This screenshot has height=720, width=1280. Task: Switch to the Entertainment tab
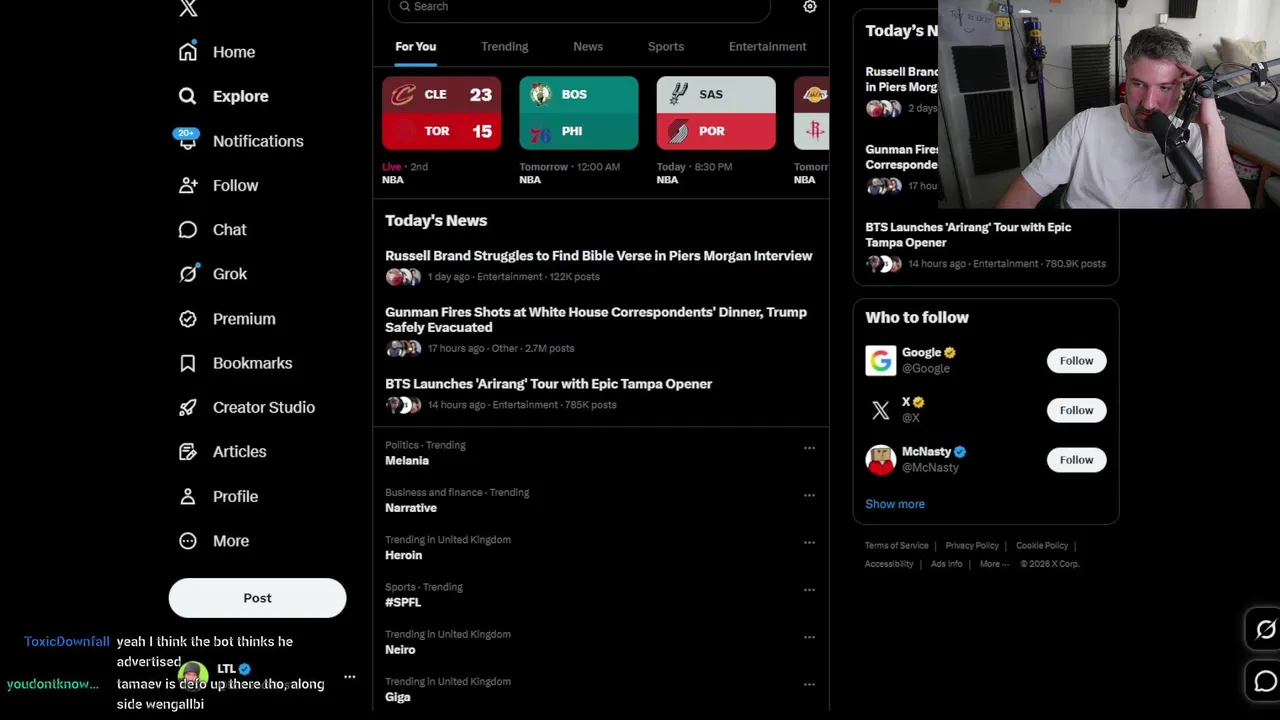(x=767, y=46)
